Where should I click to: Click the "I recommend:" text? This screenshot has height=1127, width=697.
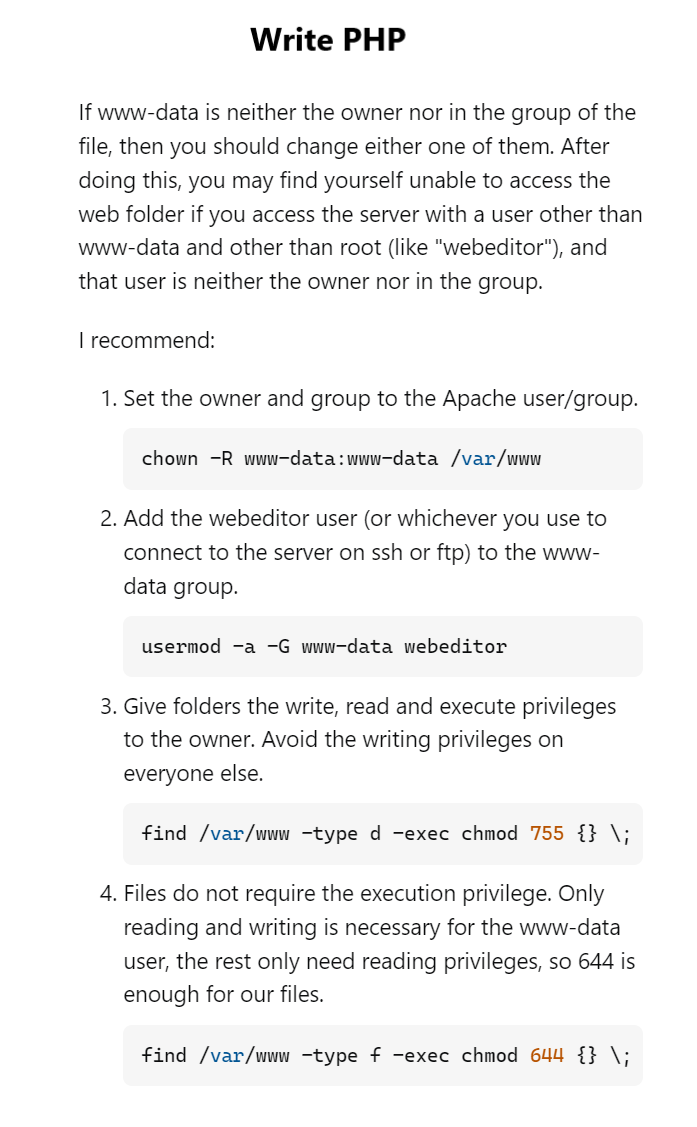(x=147, y=340)
